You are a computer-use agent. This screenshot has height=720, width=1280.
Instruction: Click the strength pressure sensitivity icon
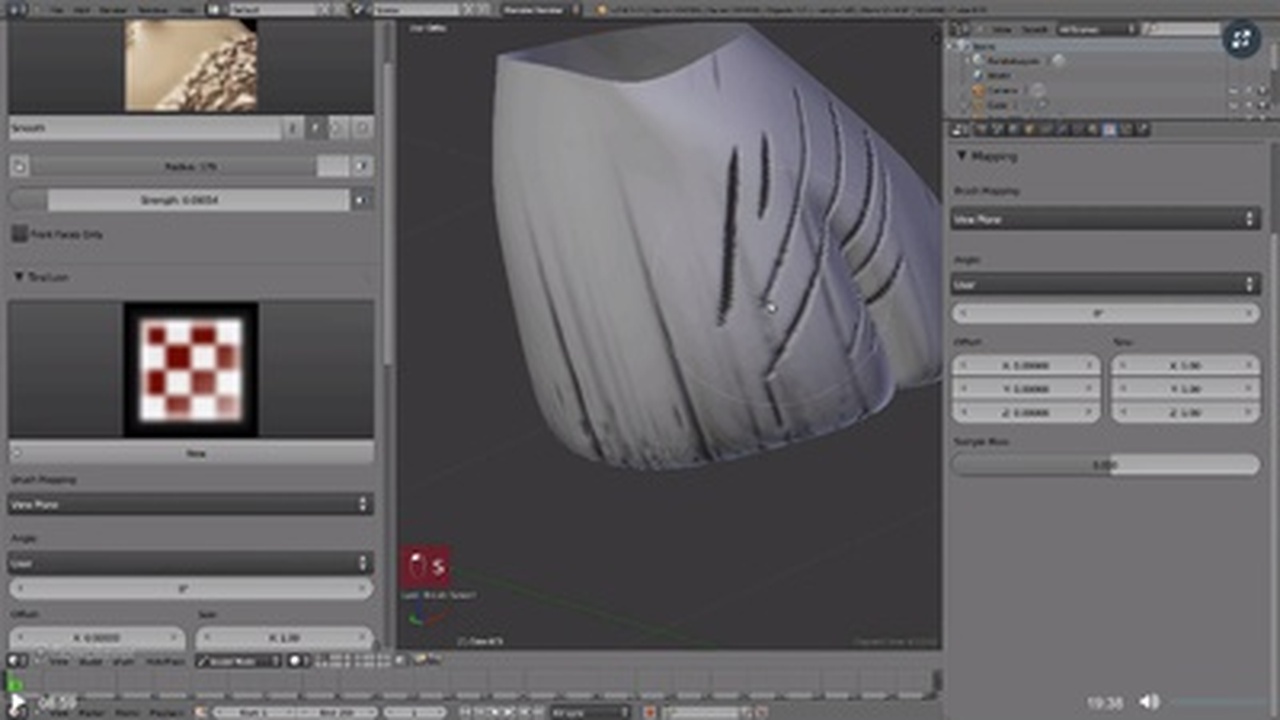pyautogui.click(x=362, y=200)
